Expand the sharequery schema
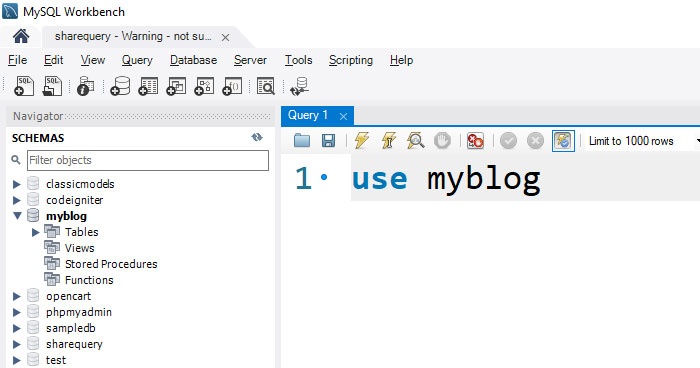700x368 pixels. pos(17,344)
